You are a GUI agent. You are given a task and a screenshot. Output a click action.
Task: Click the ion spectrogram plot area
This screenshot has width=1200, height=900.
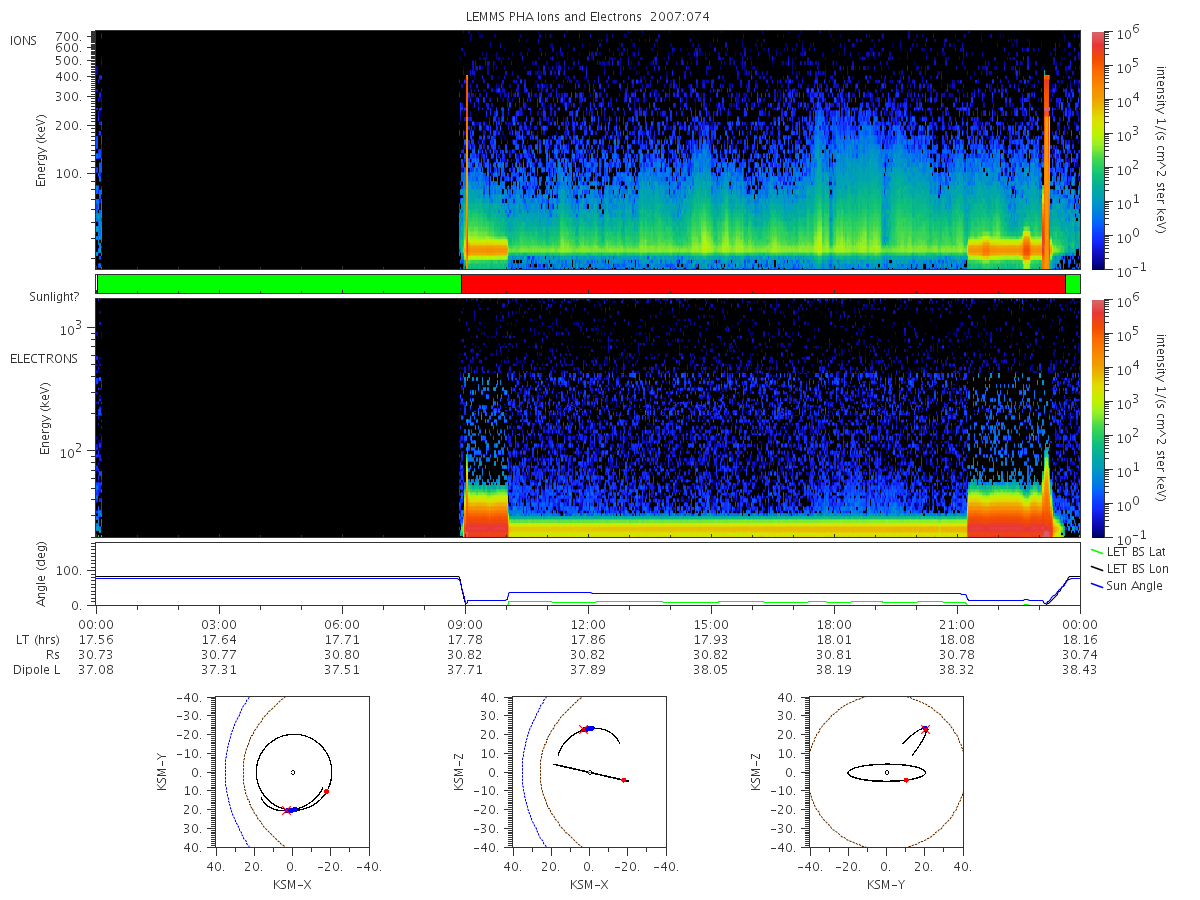tap(588, 150)
